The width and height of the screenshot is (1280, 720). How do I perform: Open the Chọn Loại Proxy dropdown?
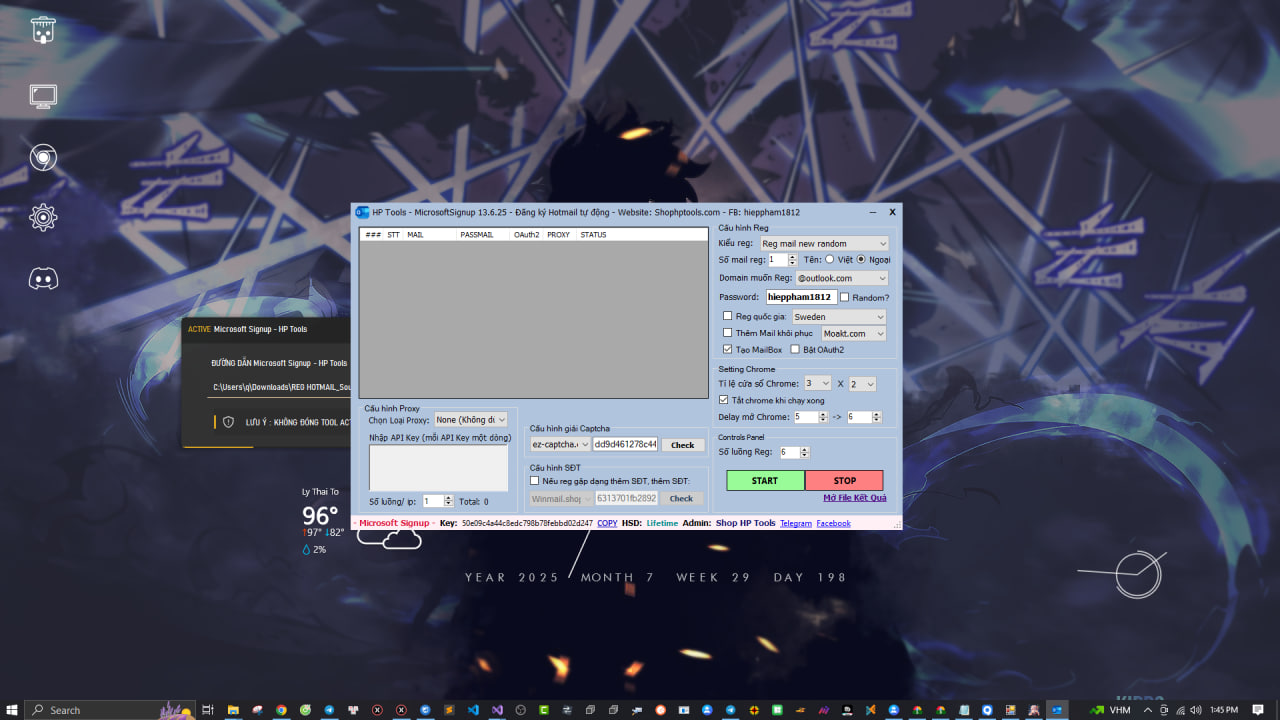(471, 420)
